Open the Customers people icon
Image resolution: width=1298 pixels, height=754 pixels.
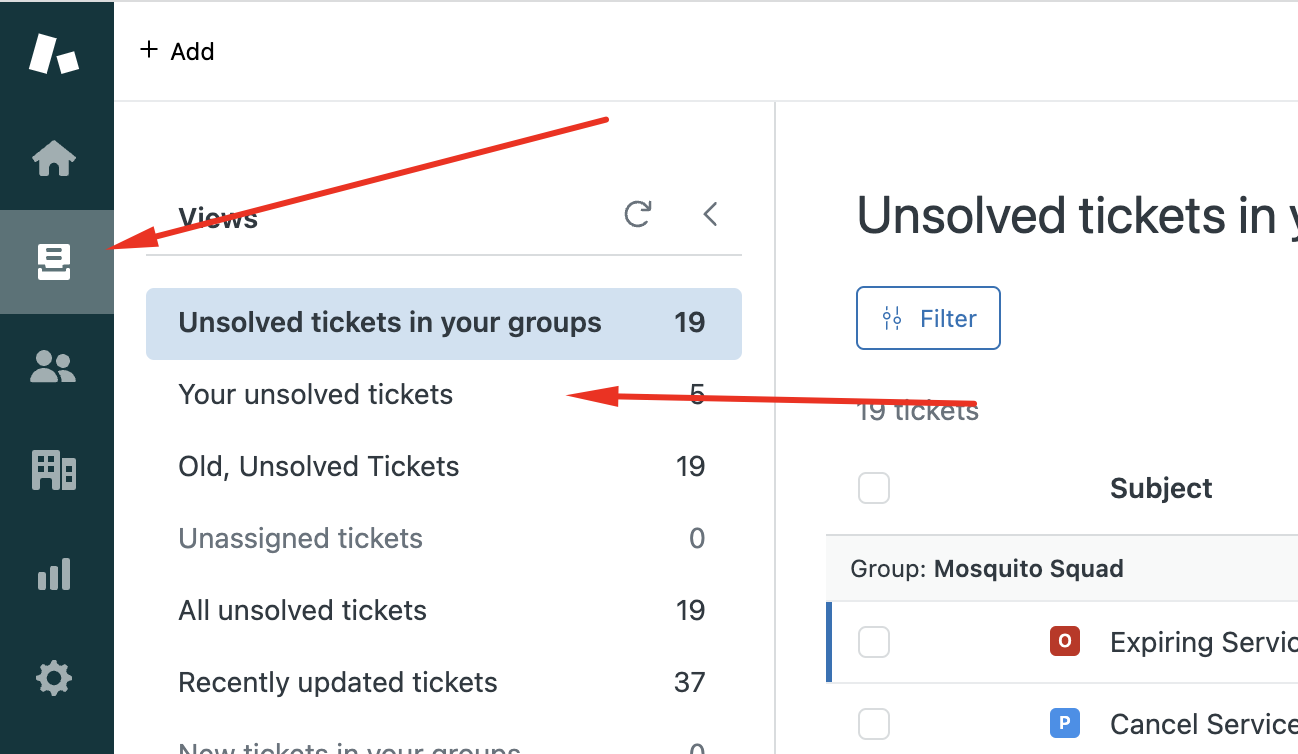pyautogui.click(x=54, y=367)
